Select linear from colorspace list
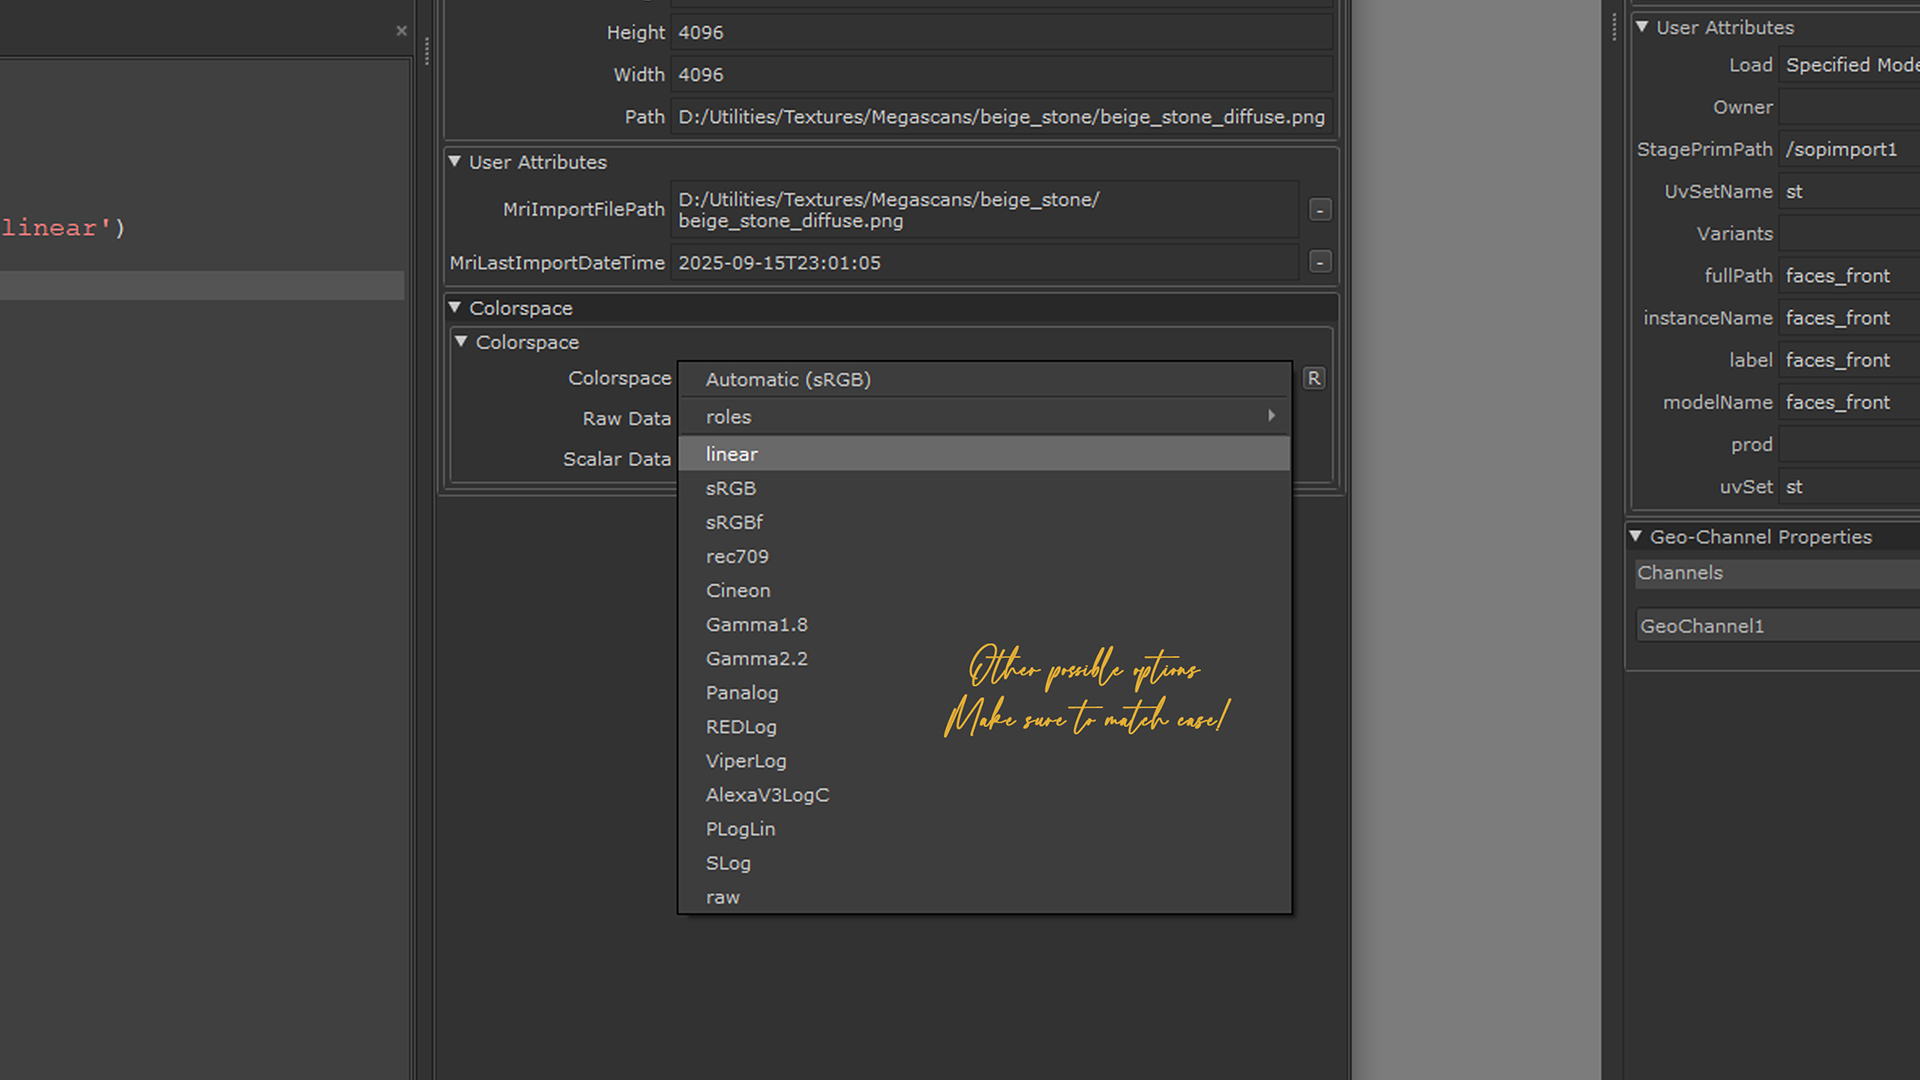The height and width of the screenshot is (1080, 1920). click(x=732, y=454)
